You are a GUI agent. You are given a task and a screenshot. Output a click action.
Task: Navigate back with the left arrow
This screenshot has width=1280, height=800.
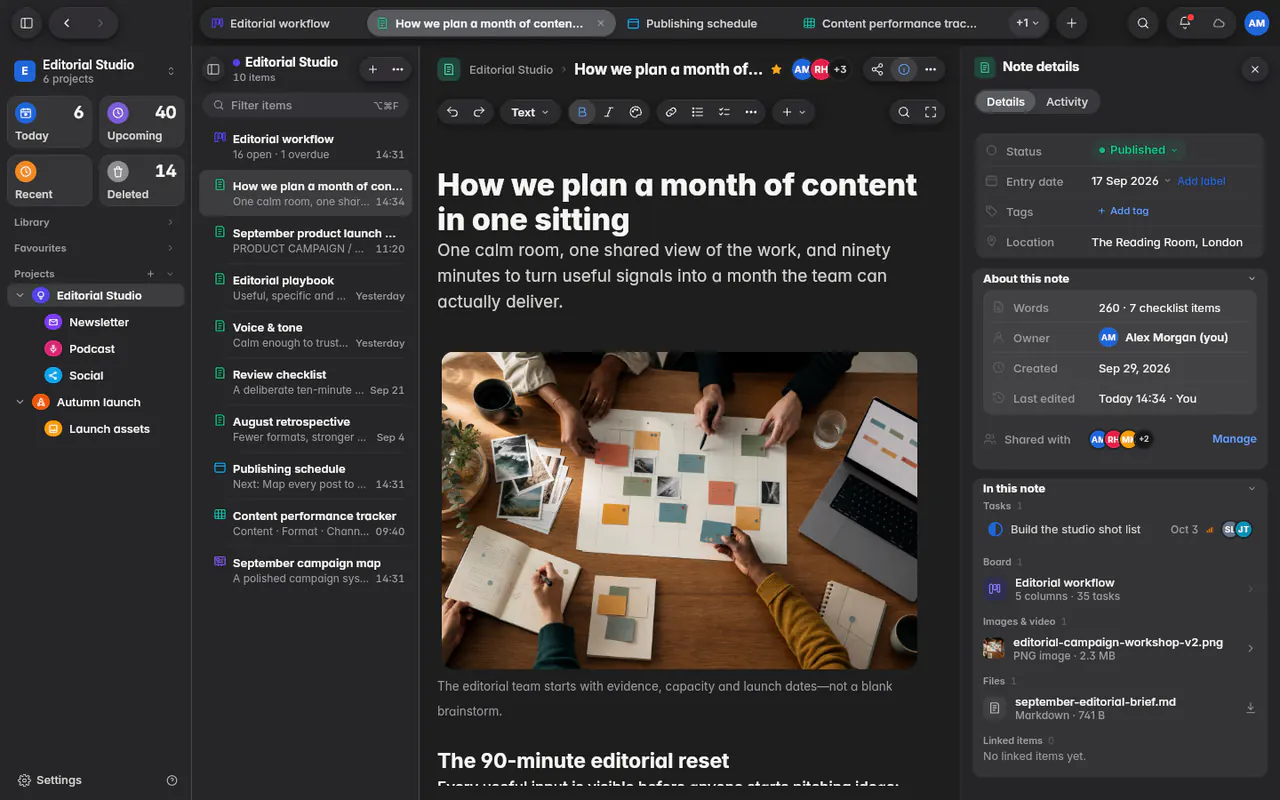[x=66, y=23]
